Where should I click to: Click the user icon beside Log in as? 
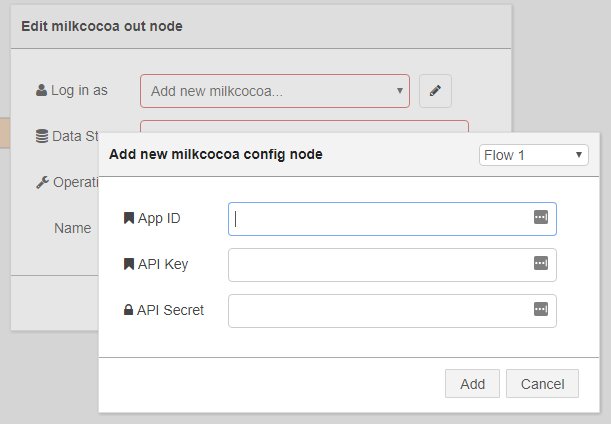[41, 90]
